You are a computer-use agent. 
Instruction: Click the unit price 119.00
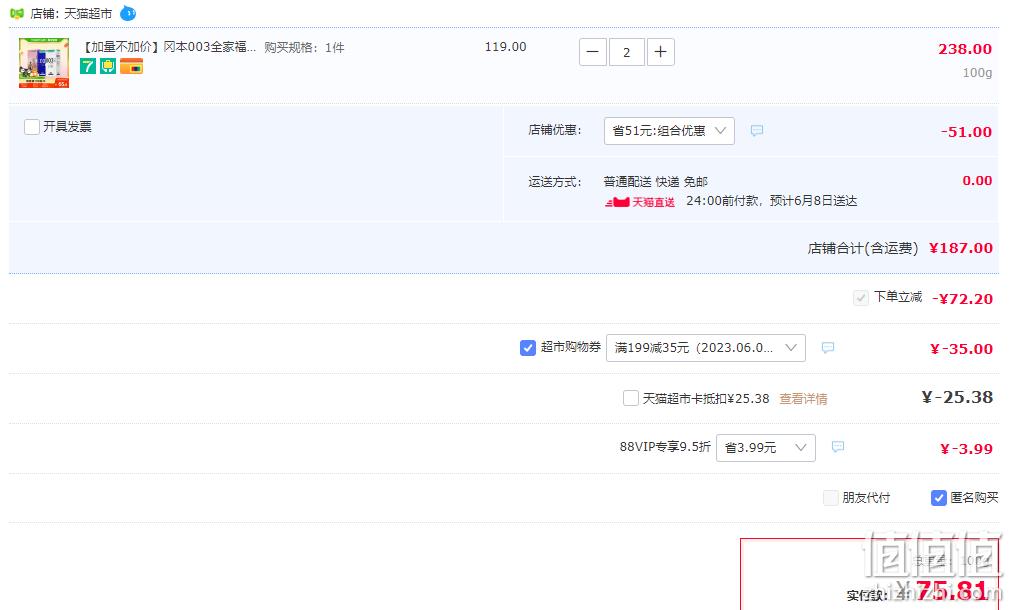505,46
